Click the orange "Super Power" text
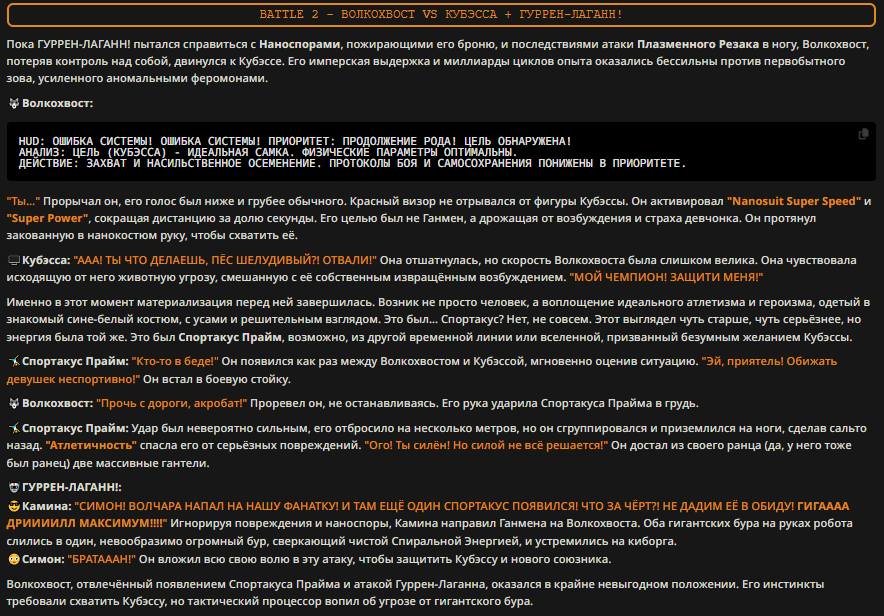This screenshot has height=616, width=884. point(47,218)
